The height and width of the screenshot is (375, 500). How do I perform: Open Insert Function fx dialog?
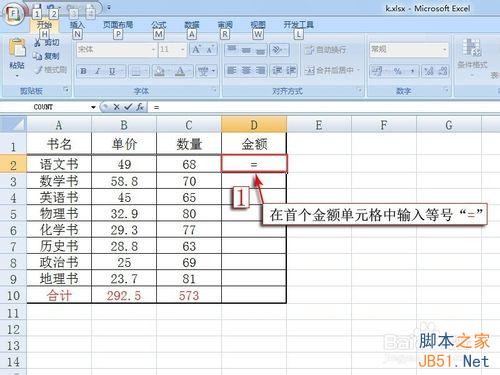[x=140, y=107]
